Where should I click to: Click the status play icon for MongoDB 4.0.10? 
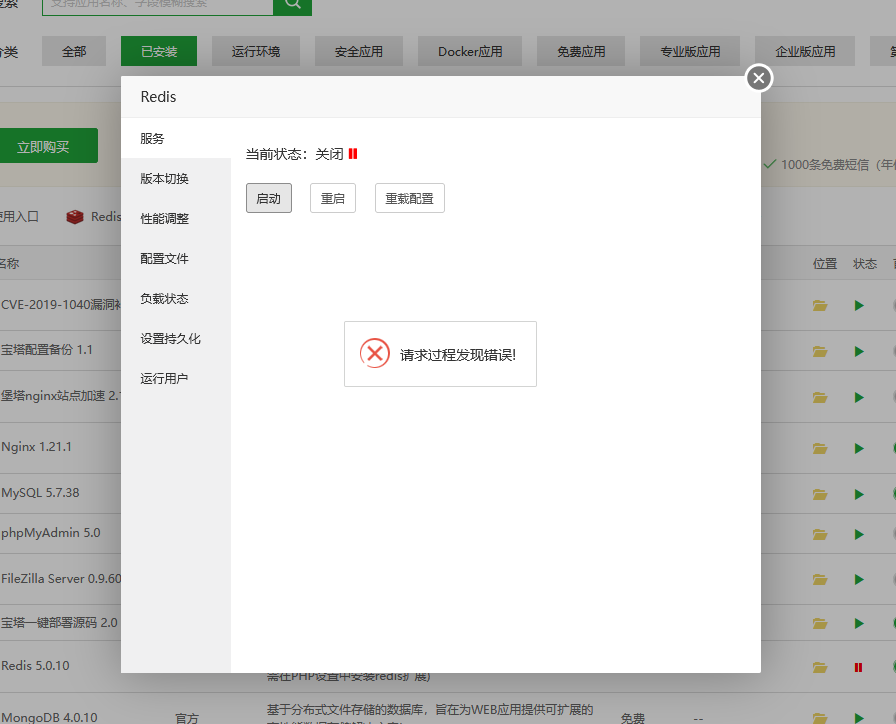pos(859,718)
